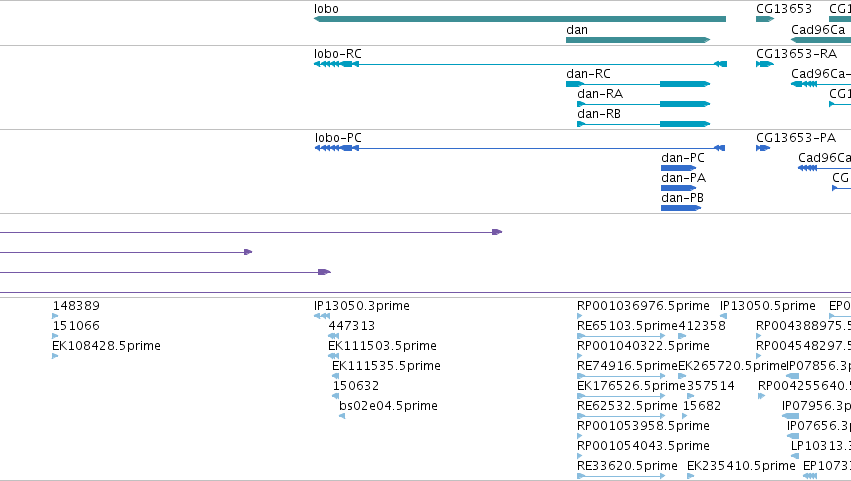Select the RP001036976.5prime EST label
The height and width of the screenshot is (481, 851).
(x=643, y=306)
